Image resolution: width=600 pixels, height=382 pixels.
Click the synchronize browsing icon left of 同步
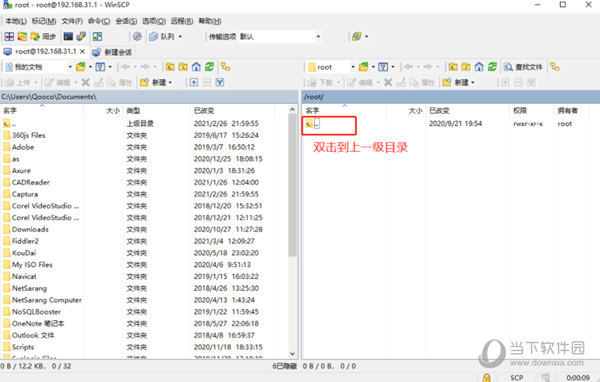[22, 36]
